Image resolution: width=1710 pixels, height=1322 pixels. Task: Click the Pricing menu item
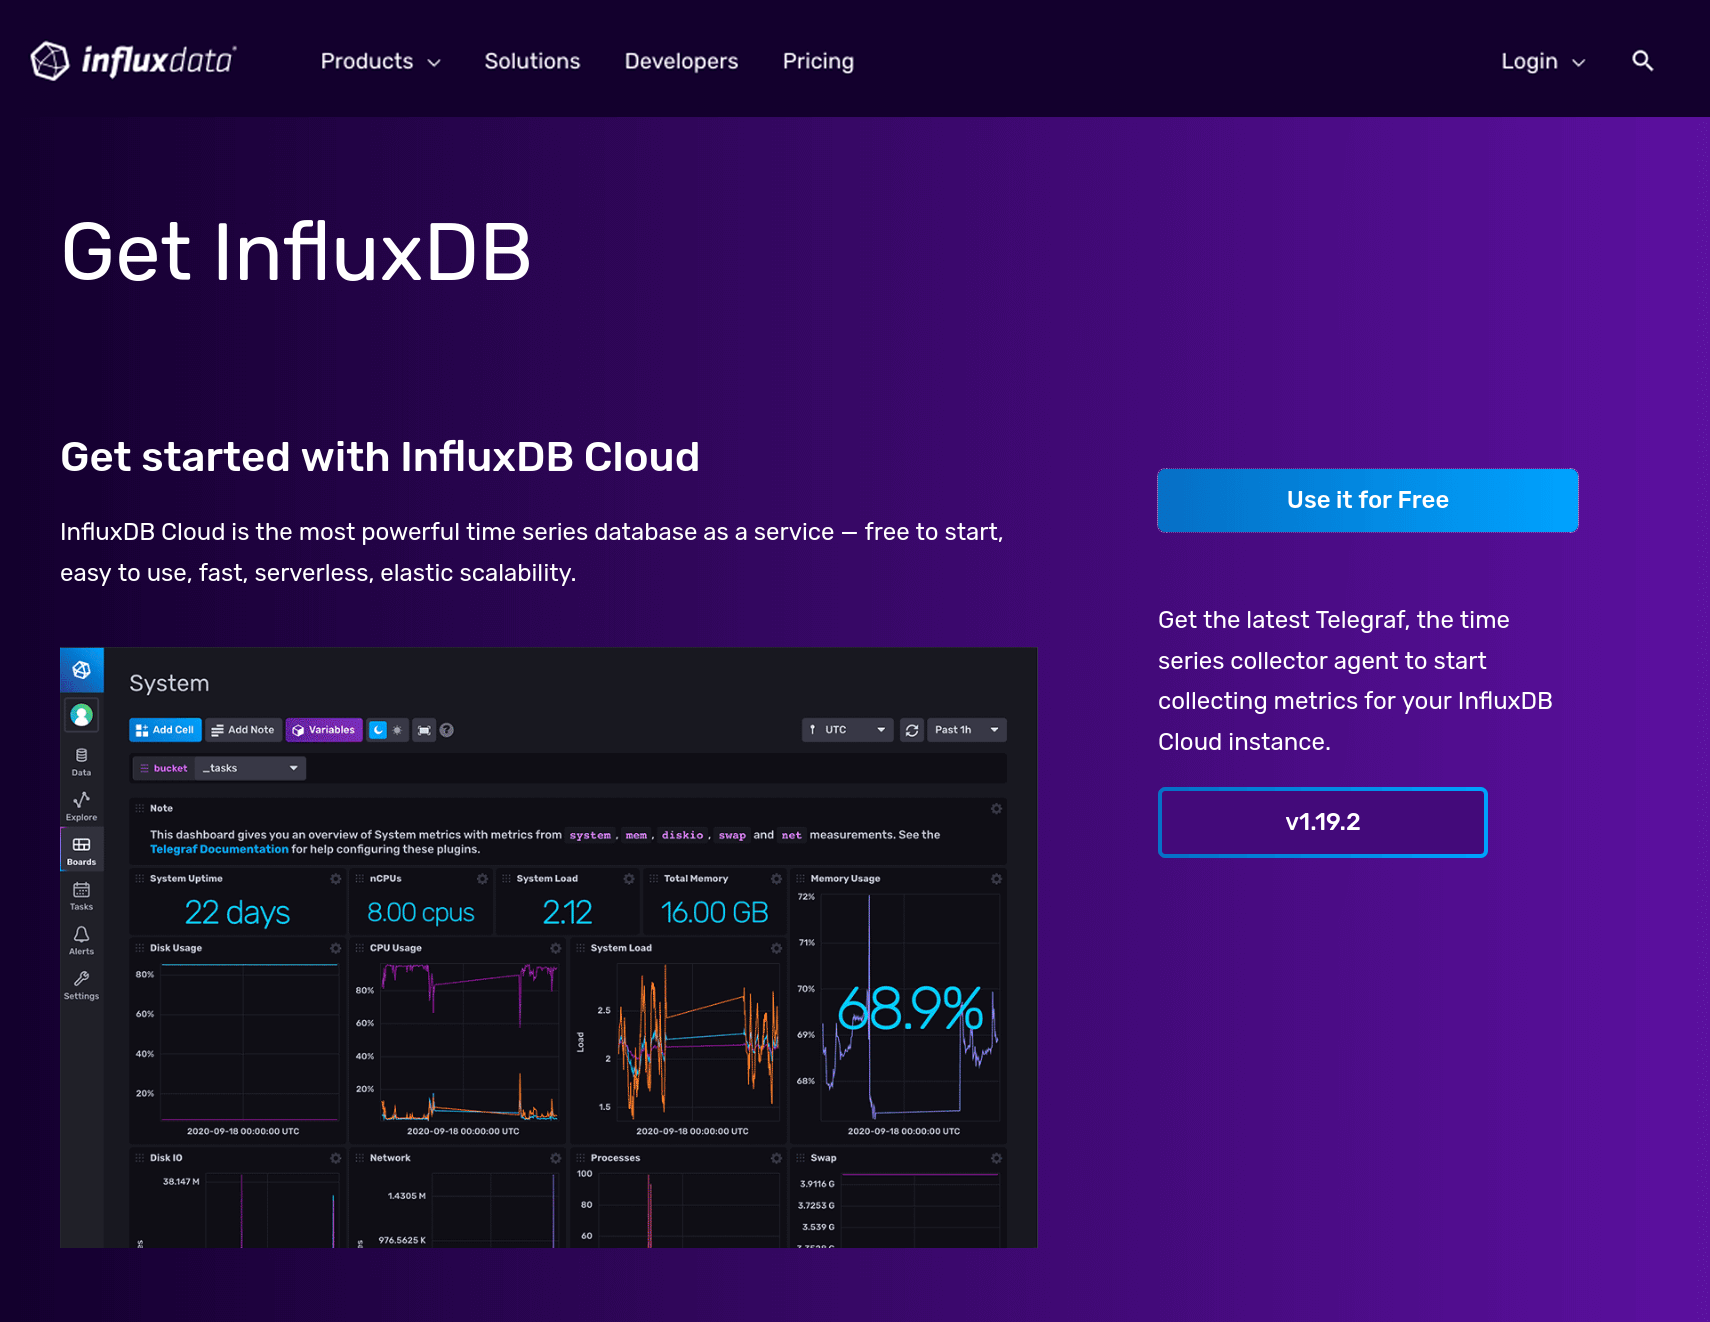click(x=818, y=61)
